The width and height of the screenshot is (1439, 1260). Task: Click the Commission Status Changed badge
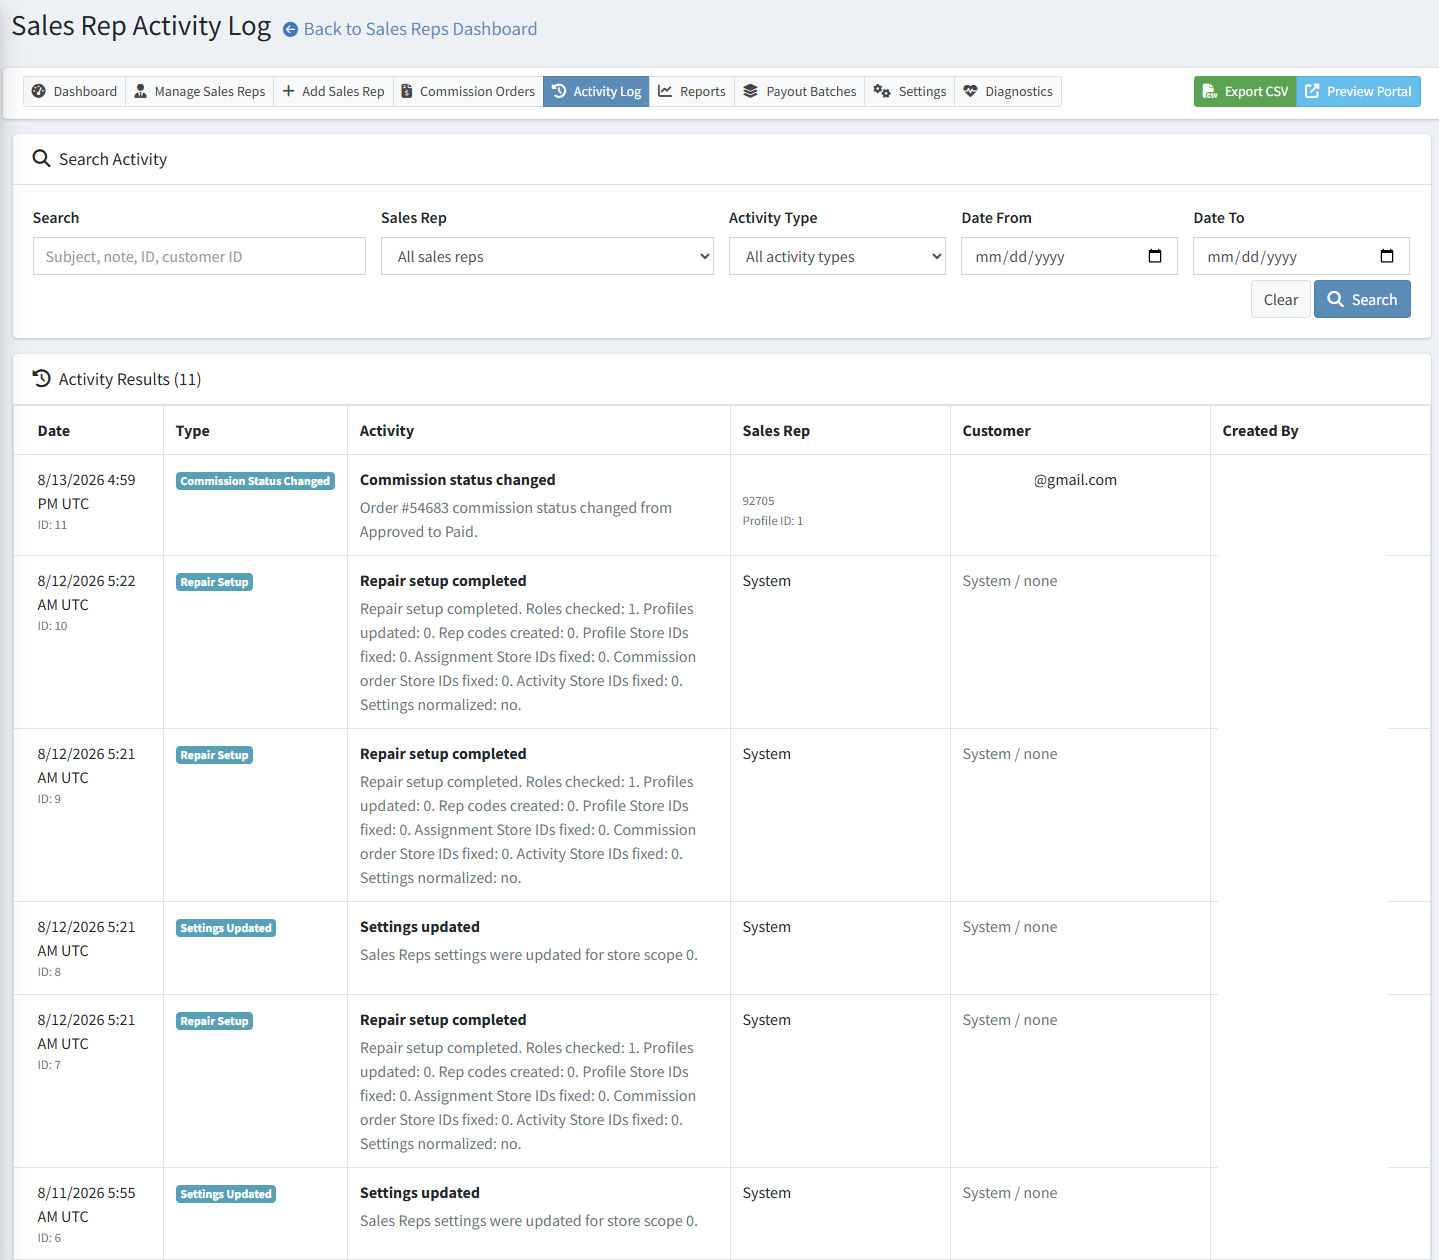coord(256,481)
